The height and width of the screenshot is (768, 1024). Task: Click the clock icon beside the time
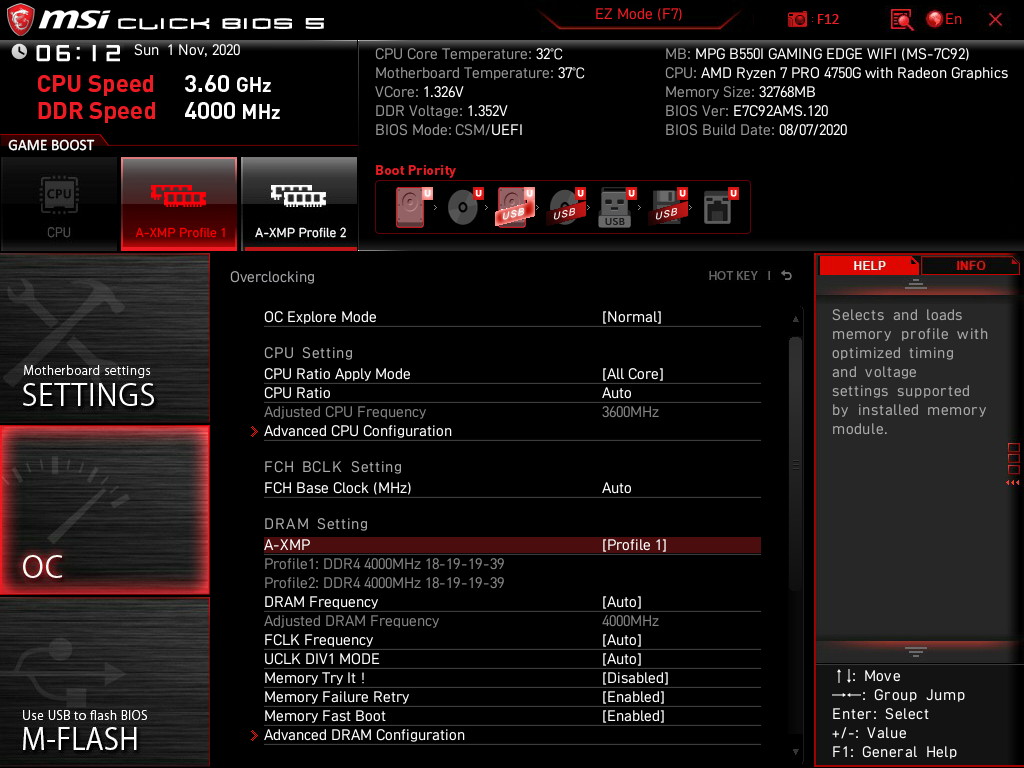click(20, 51)
